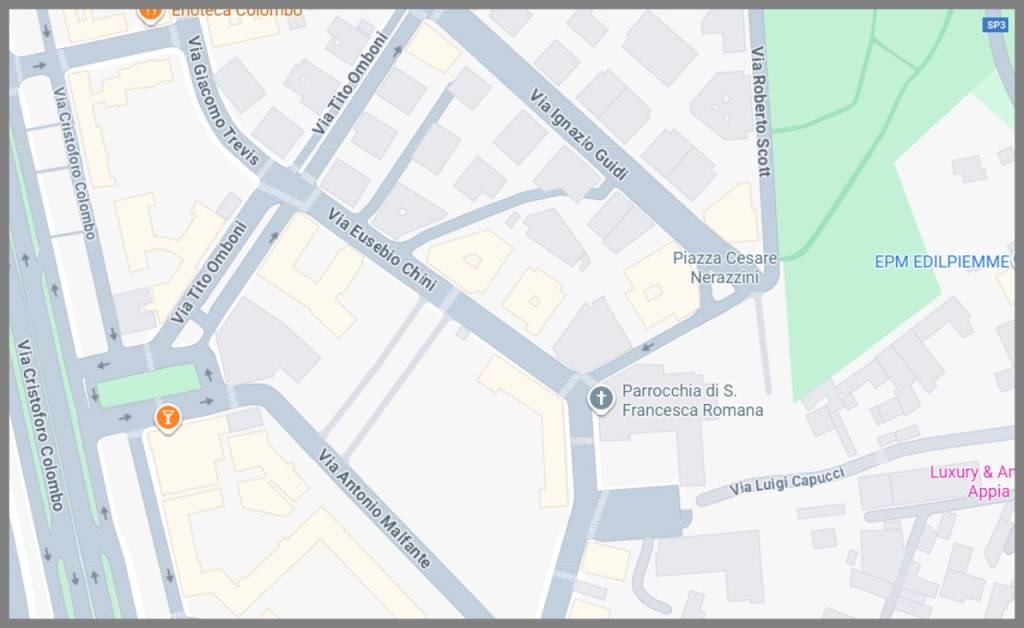Click the orange cocktail bar pin

[x=168, y=417]
